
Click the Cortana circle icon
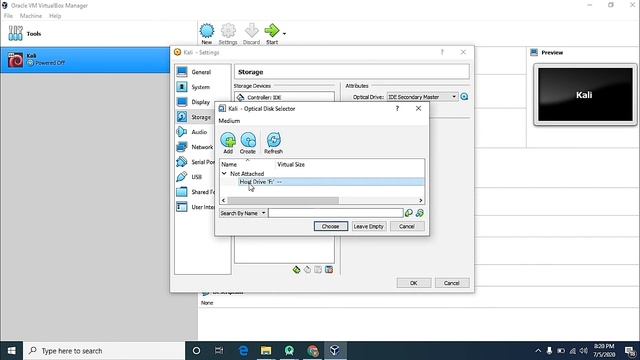click(196, 351)
